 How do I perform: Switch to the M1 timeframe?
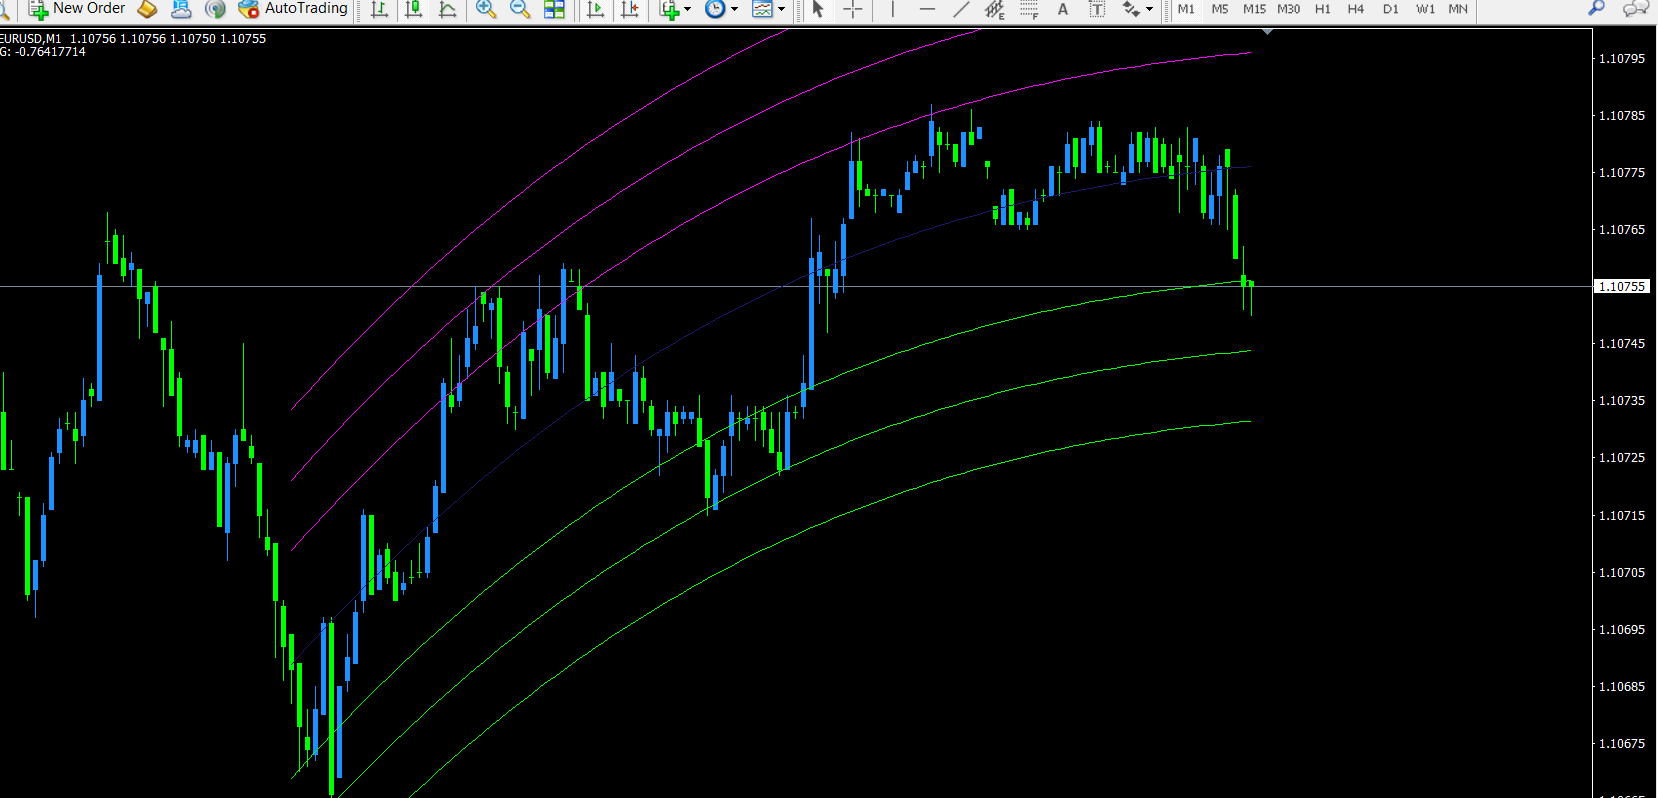(x=1186, y=9)
